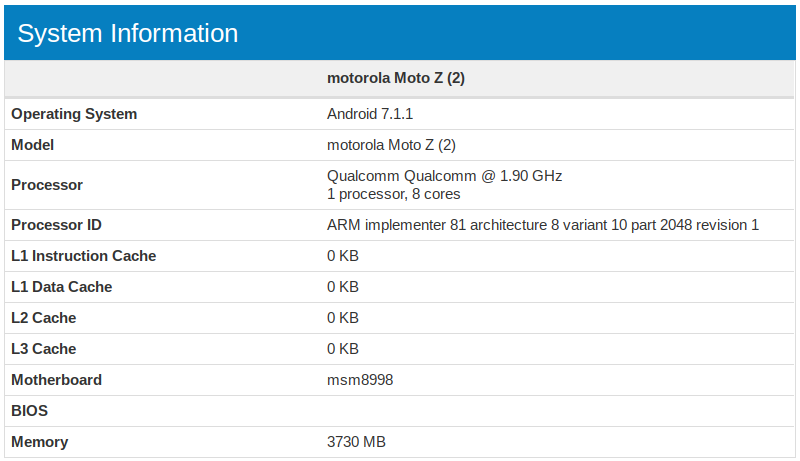Viewport: 800px width, 461px height.
Task: Click the 0 KB value for L1 Instruction Cache
Action: pos(343,256)
